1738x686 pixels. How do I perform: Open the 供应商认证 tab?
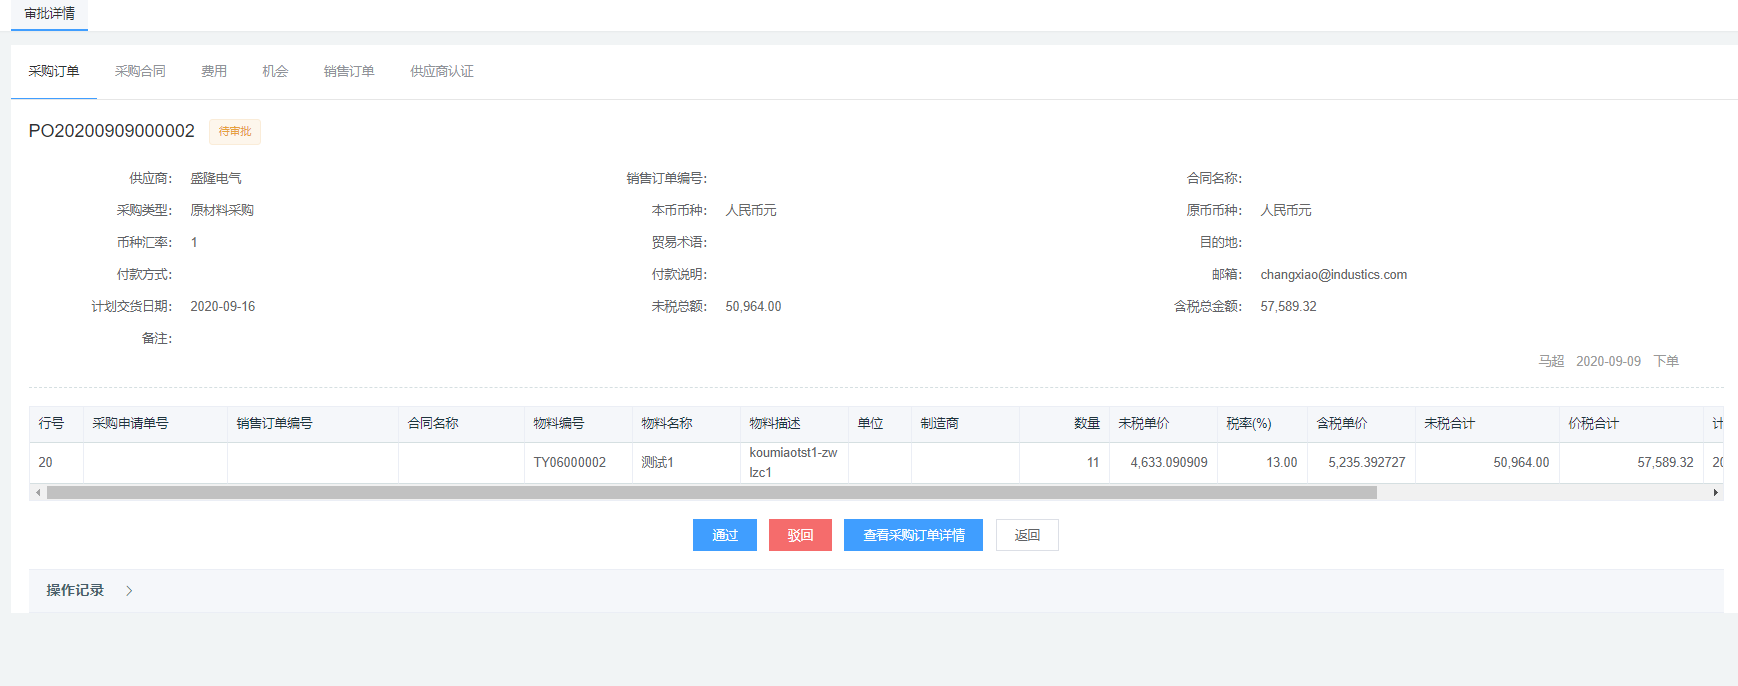(441, 72)
